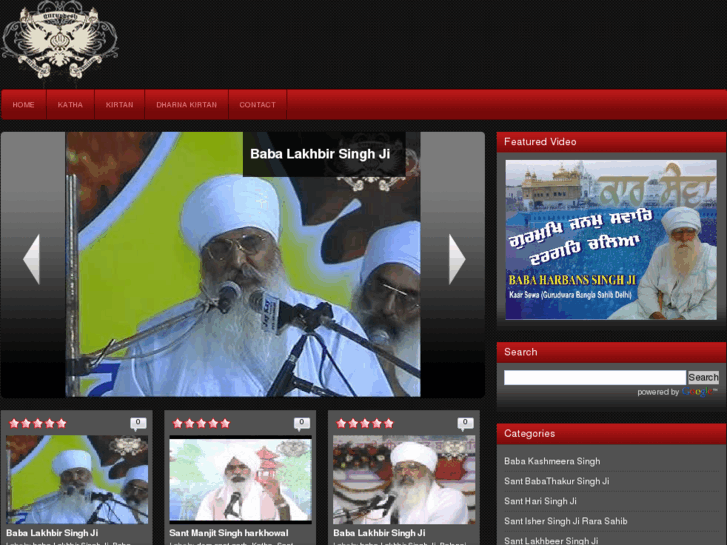Screen dimensions: 727x545
Task: Click the Featured Video heading
Action: (x=540, y=142)
